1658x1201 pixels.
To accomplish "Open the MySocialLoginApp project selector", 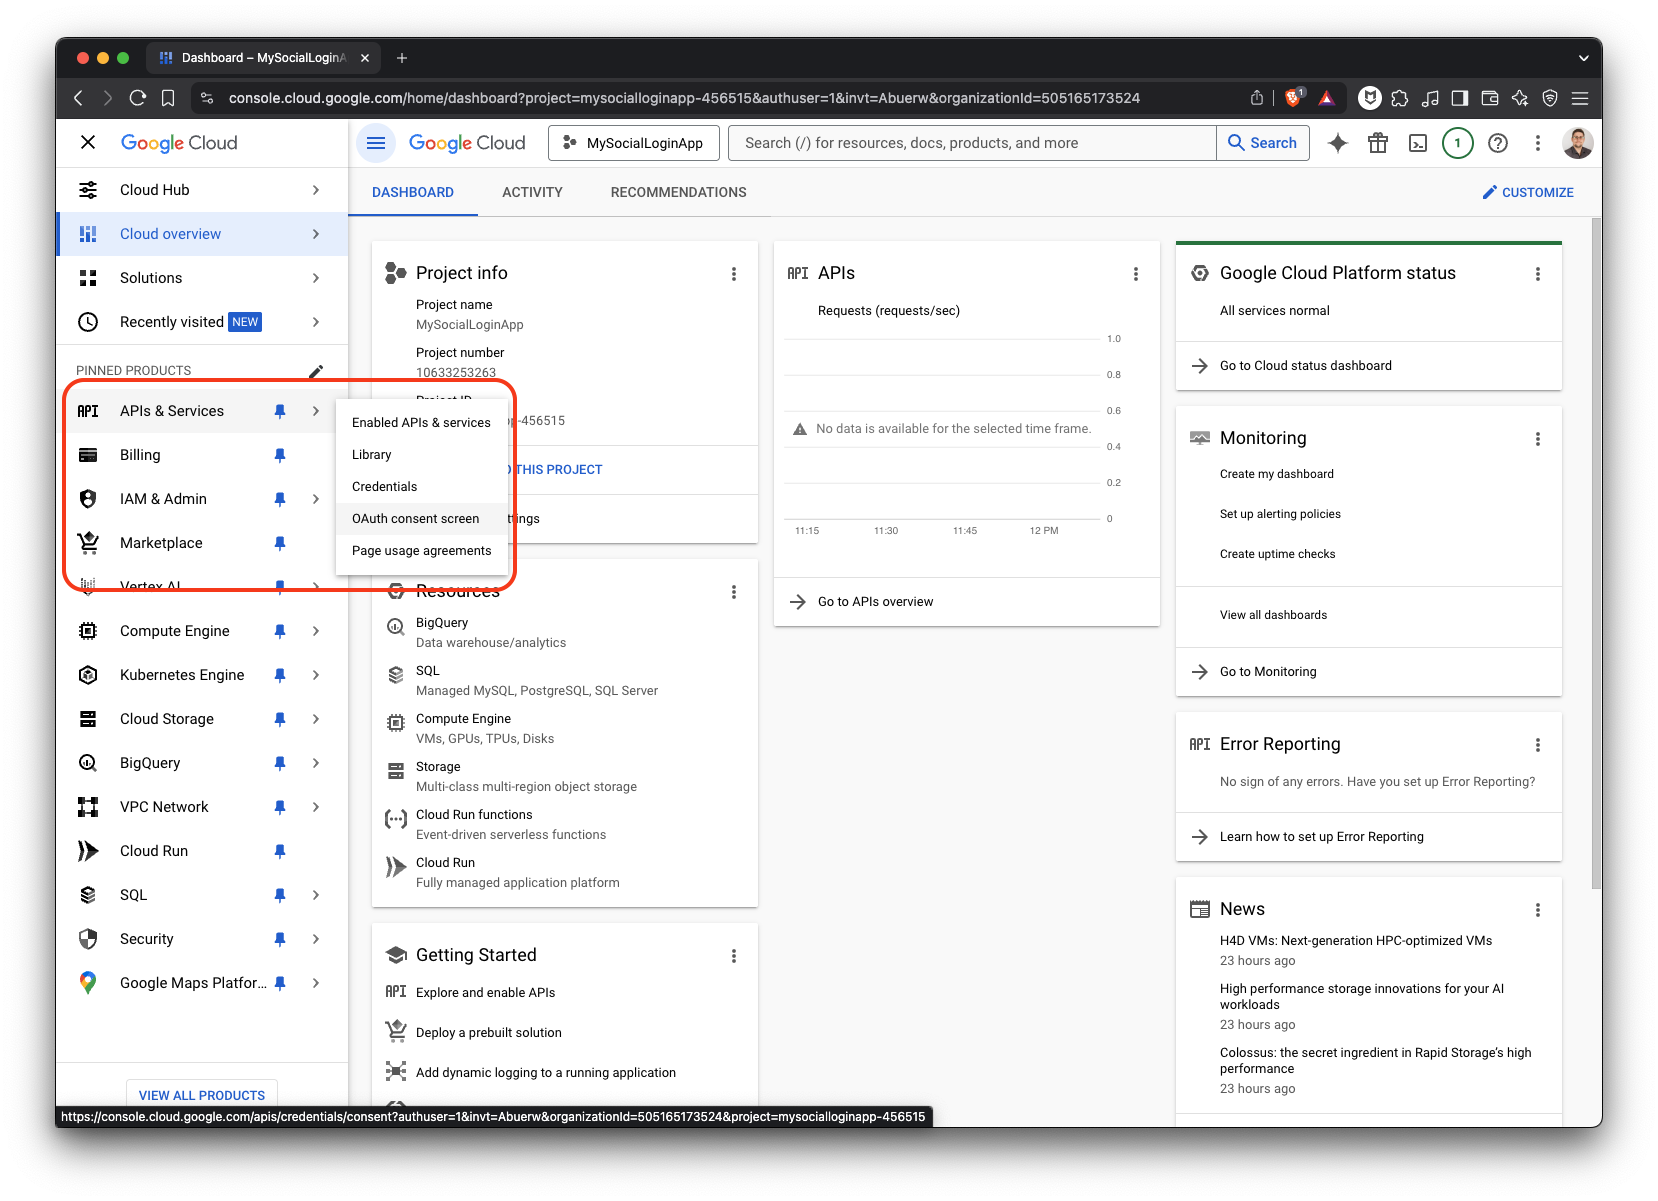I will point(633,143).
